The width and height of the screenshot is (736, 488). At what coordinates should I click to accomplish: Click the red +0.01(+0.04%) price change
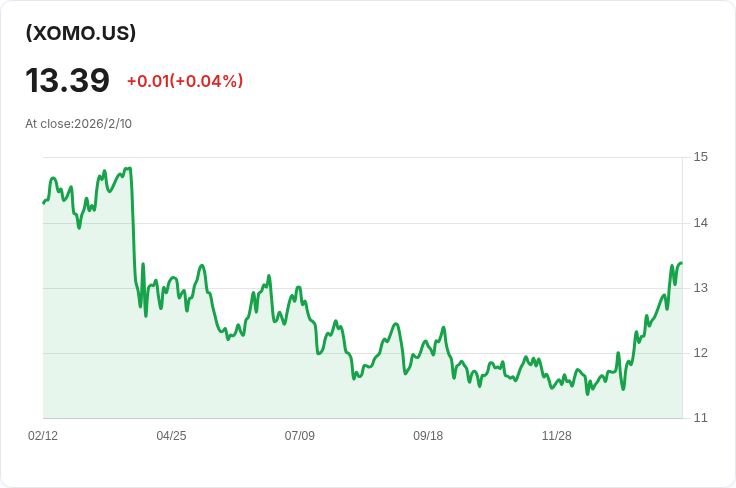(185, 81)
